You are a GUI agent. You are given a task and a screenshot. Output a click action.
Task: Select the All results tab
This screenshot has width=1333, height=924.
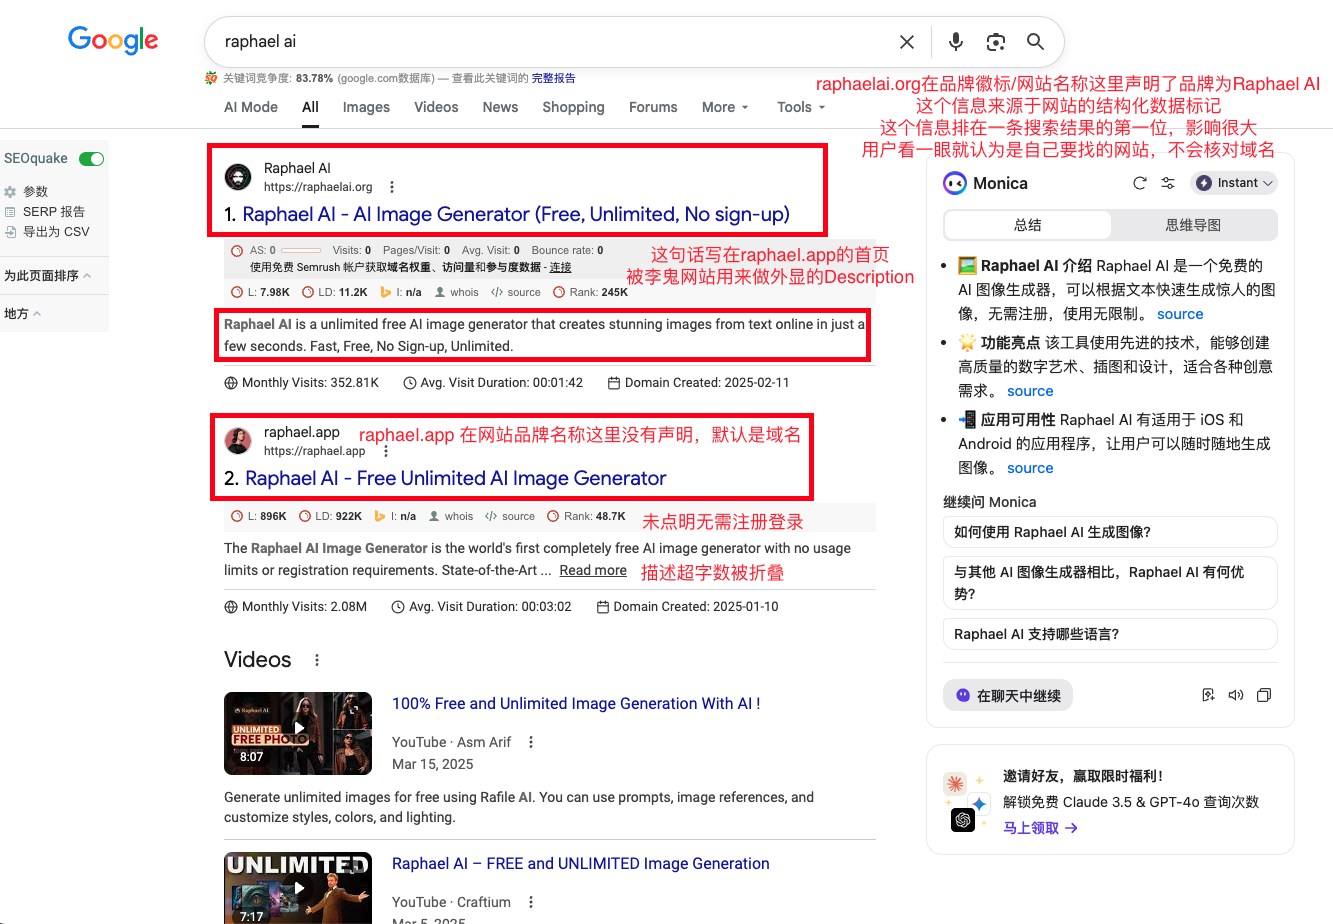tap(310, 107)
